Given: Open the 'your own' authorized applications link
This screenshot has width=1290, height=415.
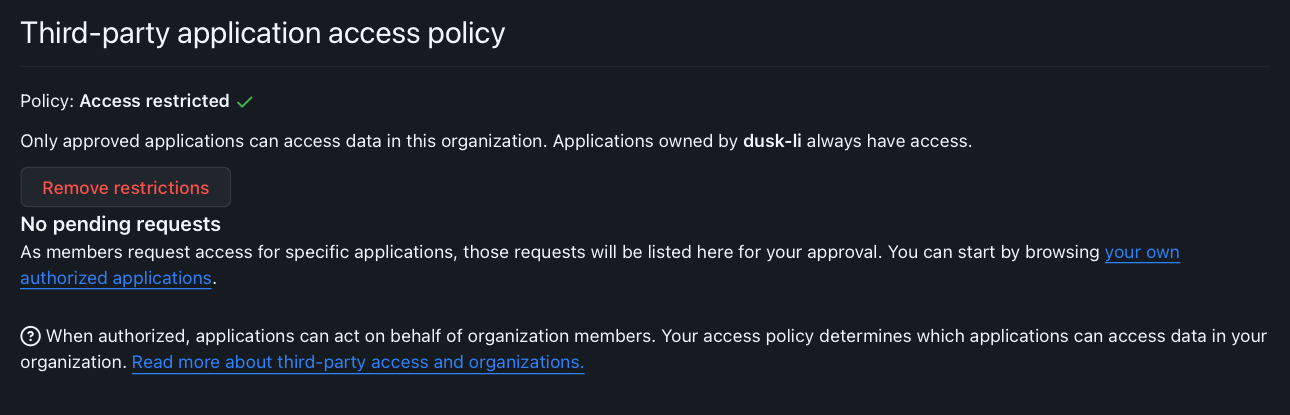Looking at the screenshot, I should click(x=1142, y=252).
